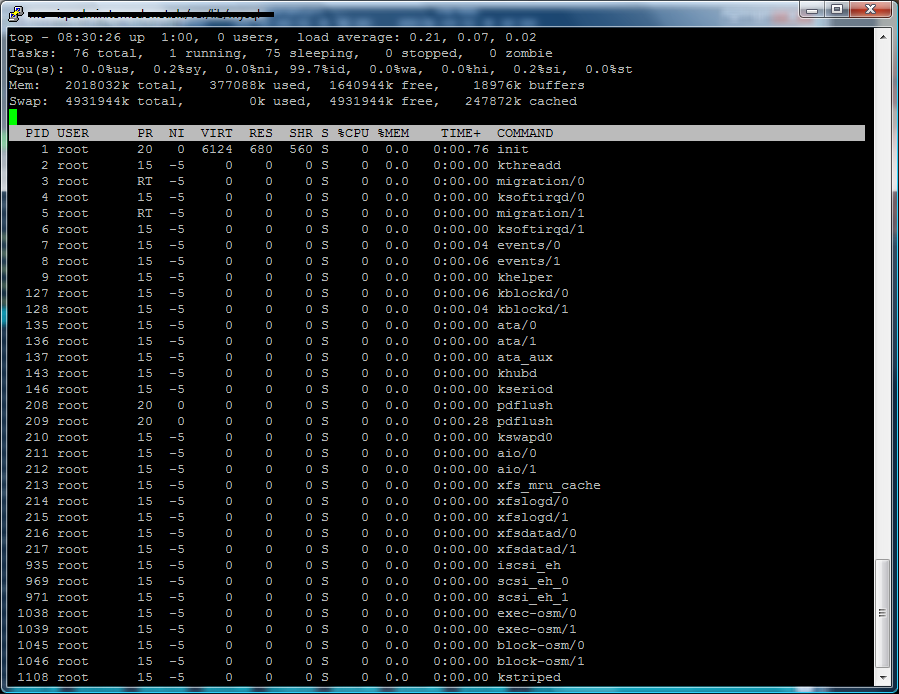
Task: Click the RES column header
Action: coord(260,133)
